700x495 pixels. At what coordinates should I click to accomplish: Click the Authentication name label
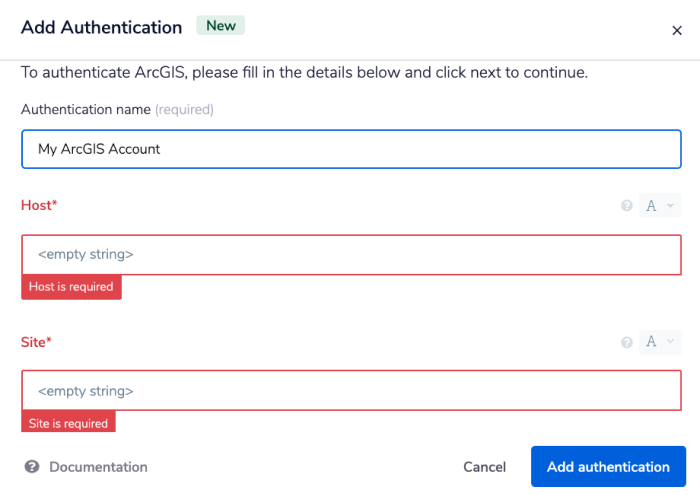click(85, 109)
